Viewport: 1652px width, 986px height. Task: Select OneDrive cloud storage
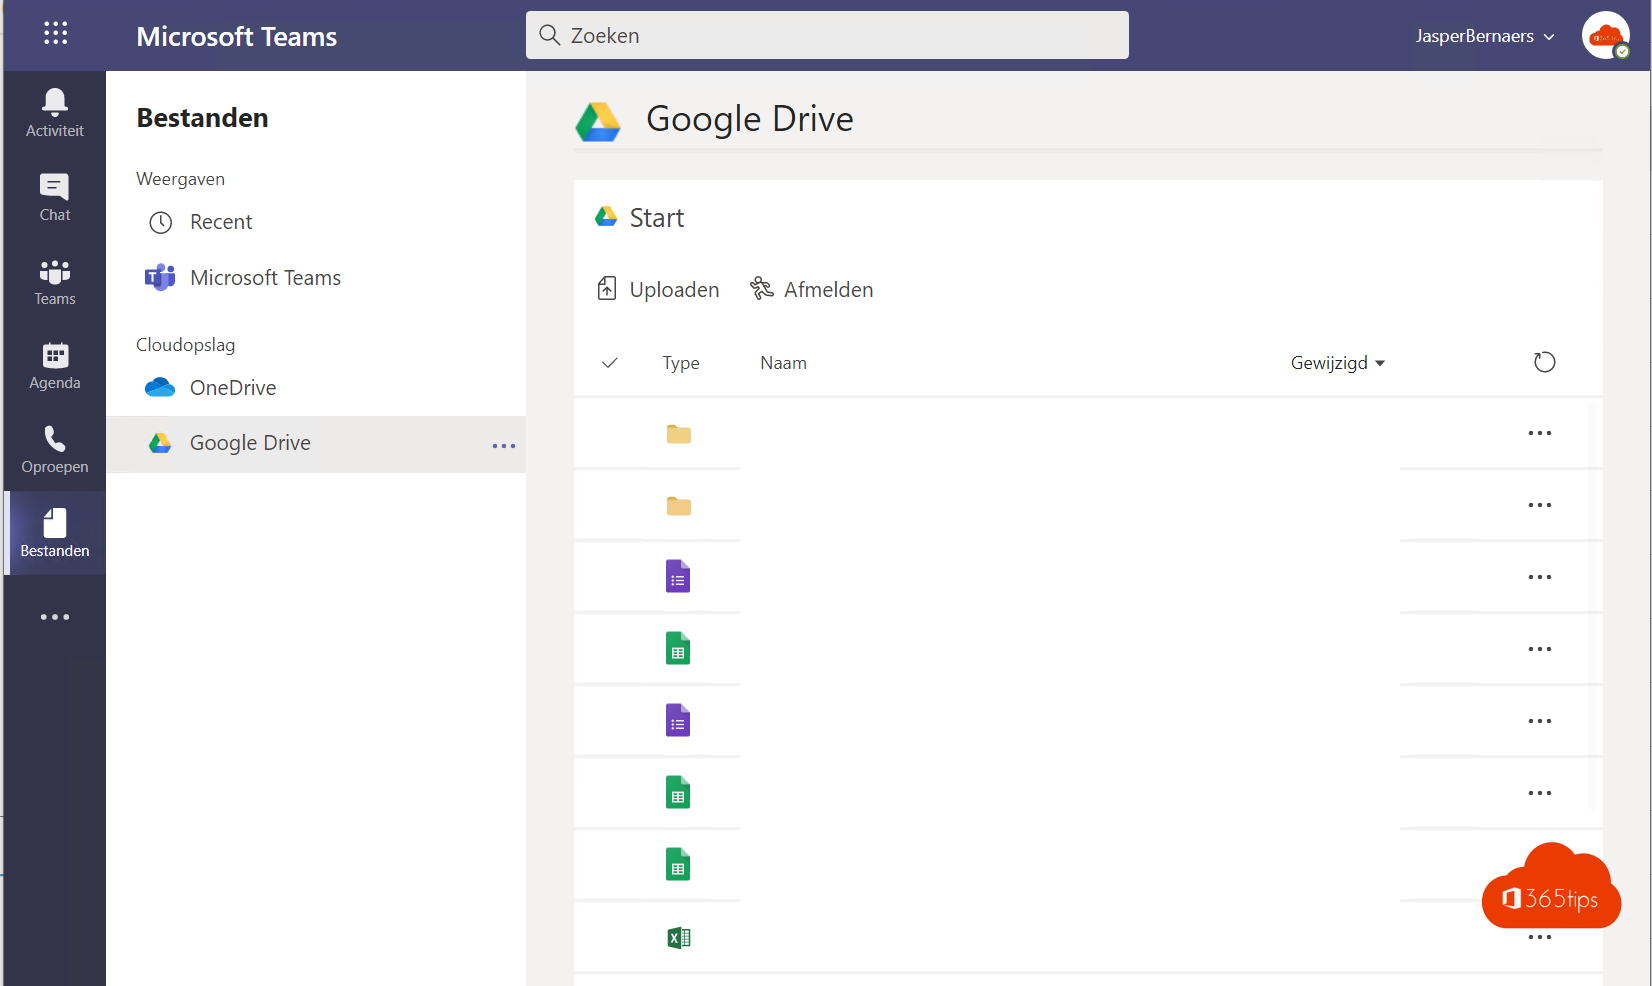pyautogui.click(x=232, y=388)
